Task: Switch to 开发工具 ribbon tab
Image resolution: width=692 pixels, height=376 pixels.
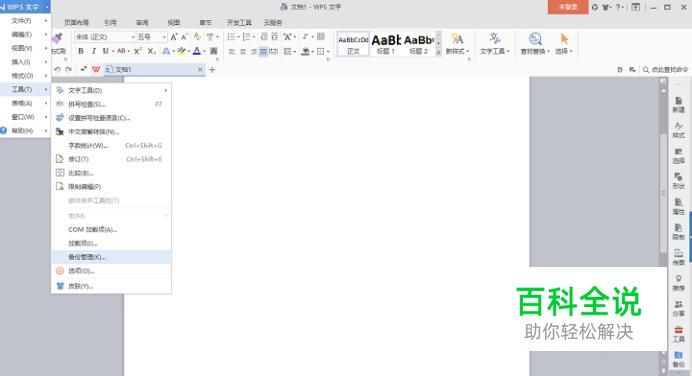Action: coord(239,23)
